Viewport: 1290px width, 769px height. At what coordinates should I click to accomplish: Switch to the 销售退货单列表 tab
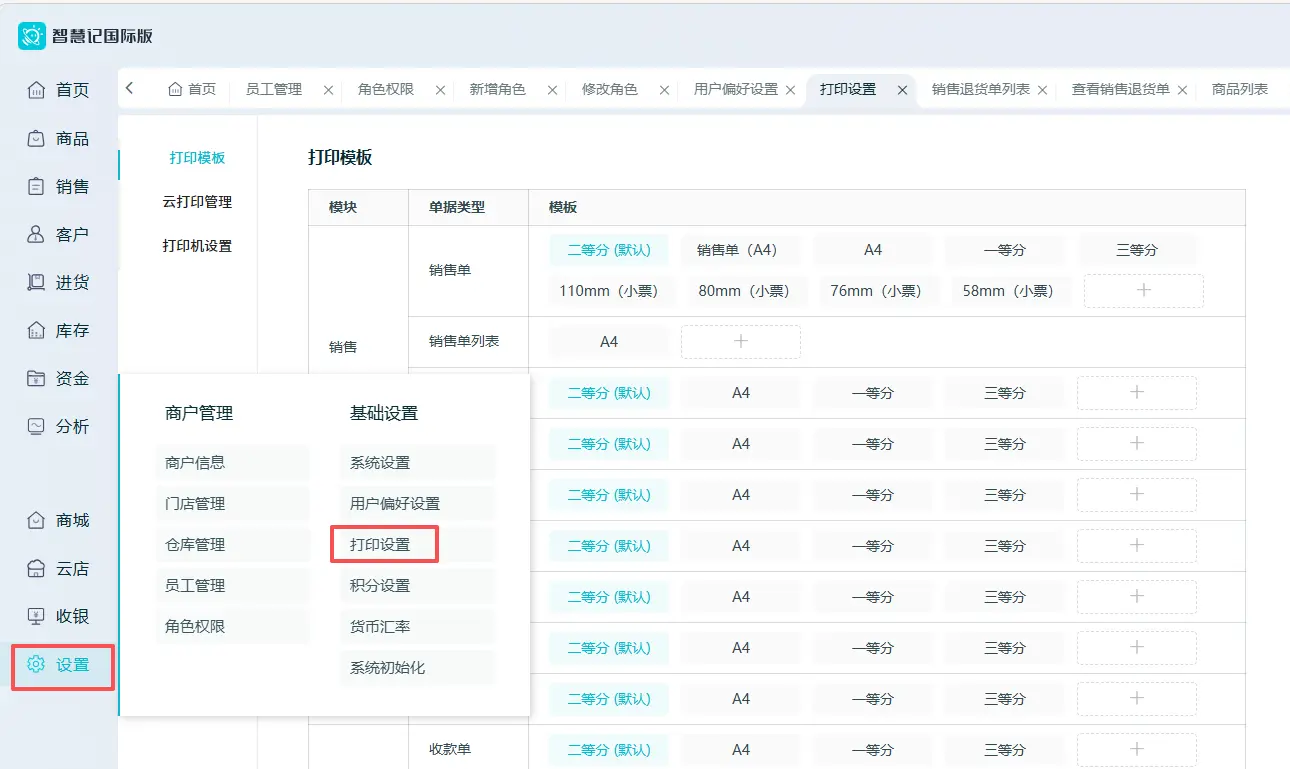tap(981, 89)
